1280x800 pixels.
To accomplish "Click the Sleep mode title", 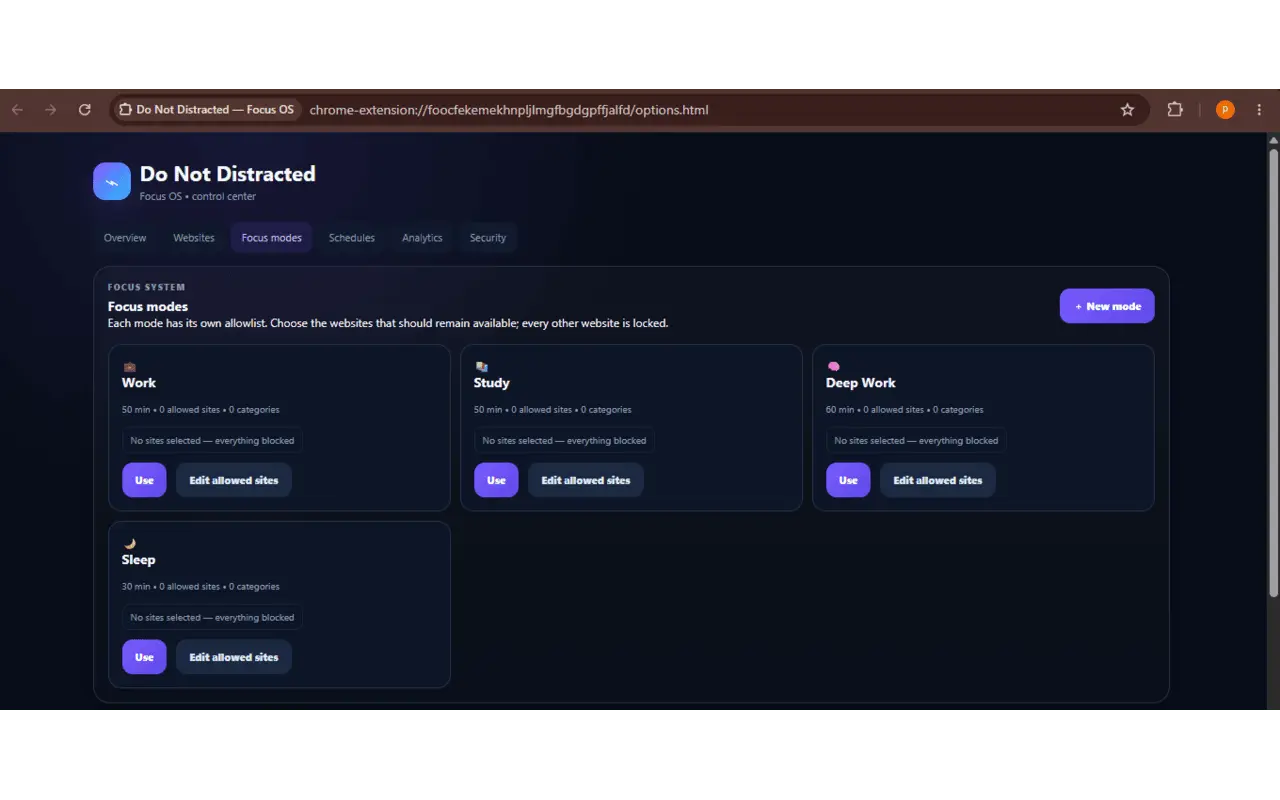I will tap(139, 560).
